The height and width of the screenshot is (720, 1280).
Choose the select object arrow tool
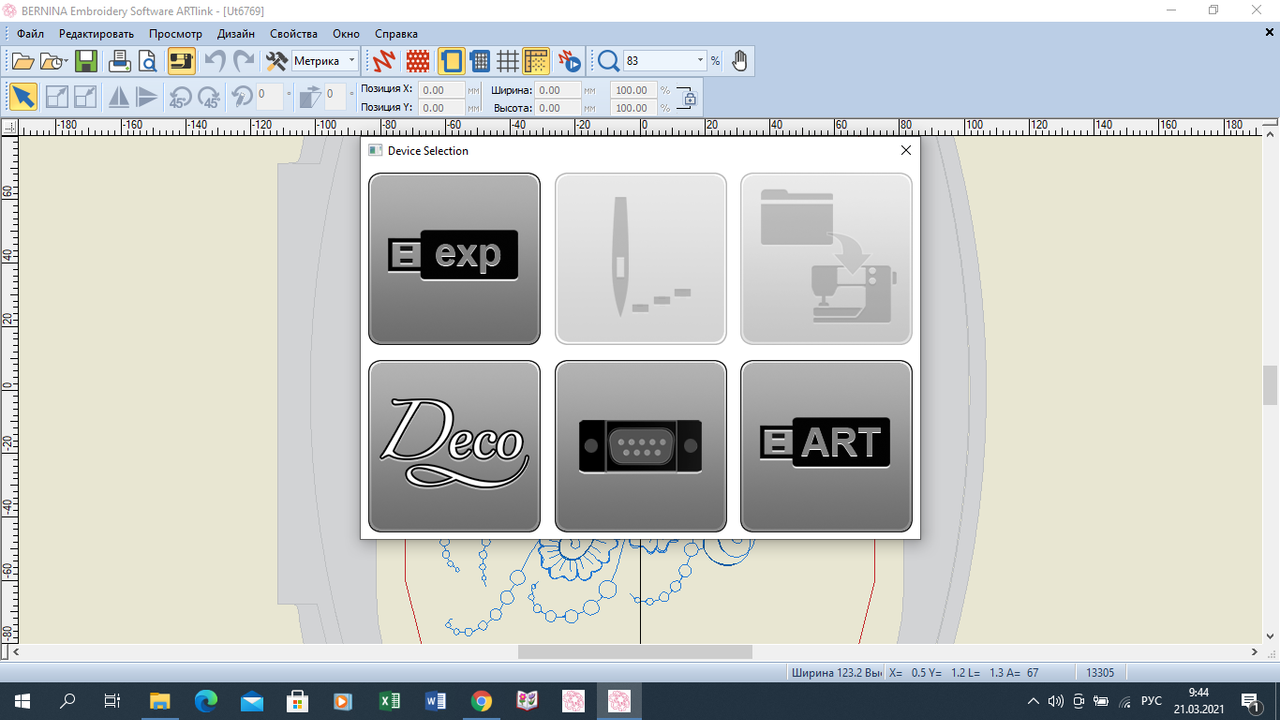click(22, 97)
